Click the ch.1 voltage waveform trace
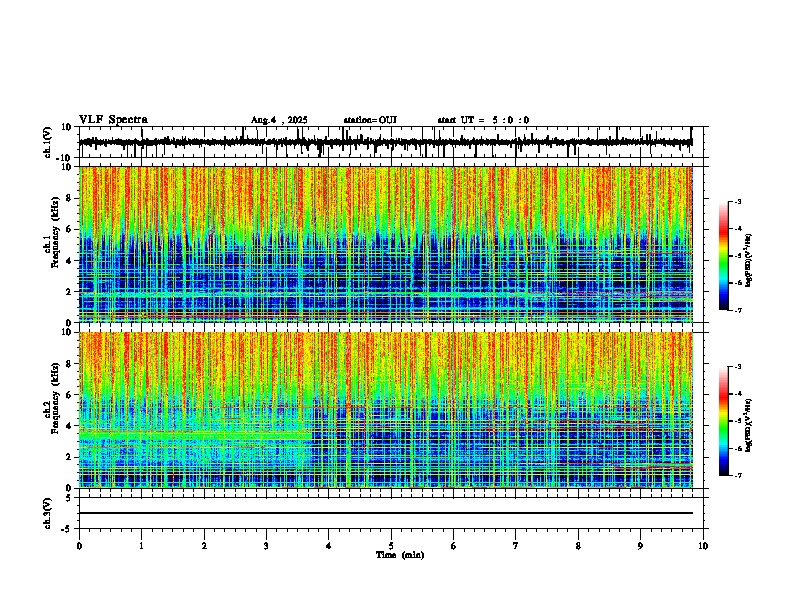The width and height of the screenshot is (792, 612). click(385, 142)
